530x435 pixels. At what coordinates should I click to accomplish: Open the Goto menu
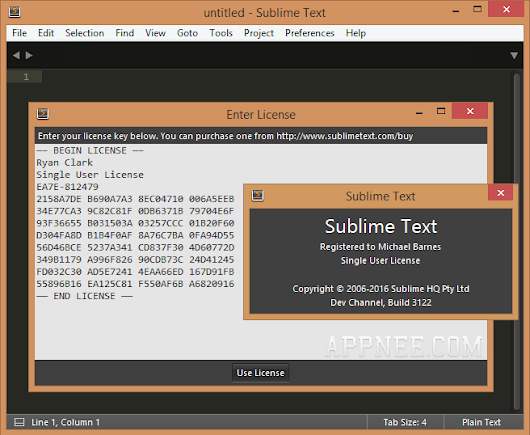[x=187, y=33]
